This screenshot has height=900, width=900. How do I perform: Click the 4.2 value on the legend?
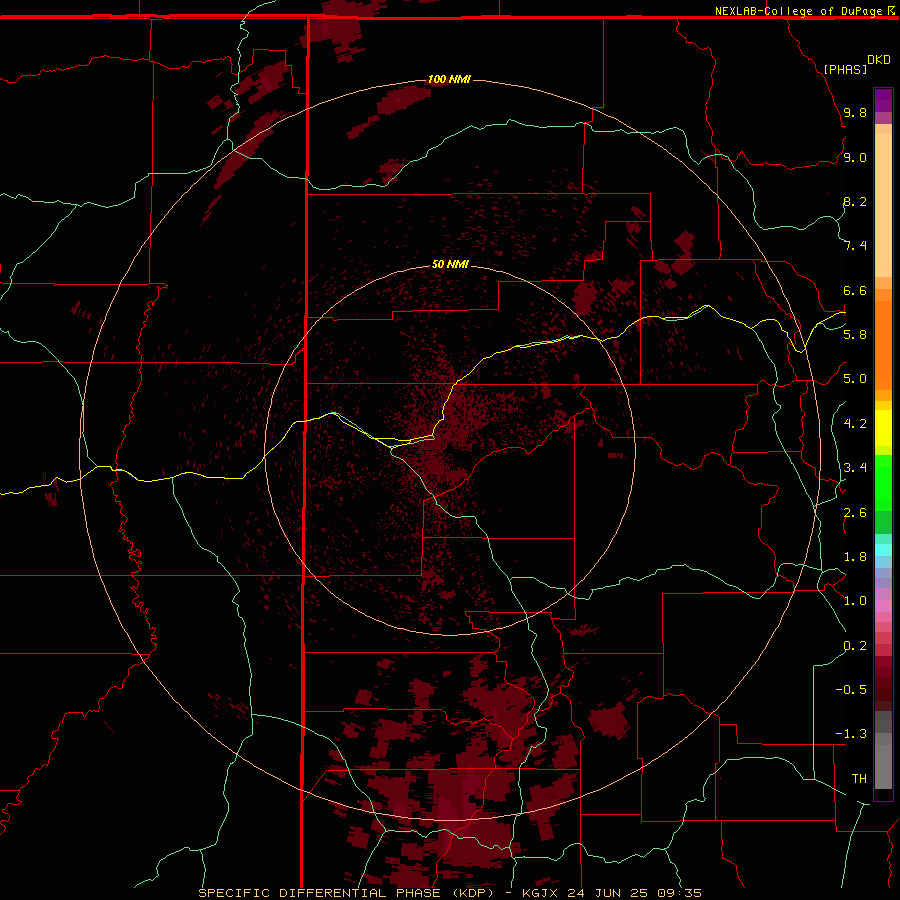coord(855,424)
